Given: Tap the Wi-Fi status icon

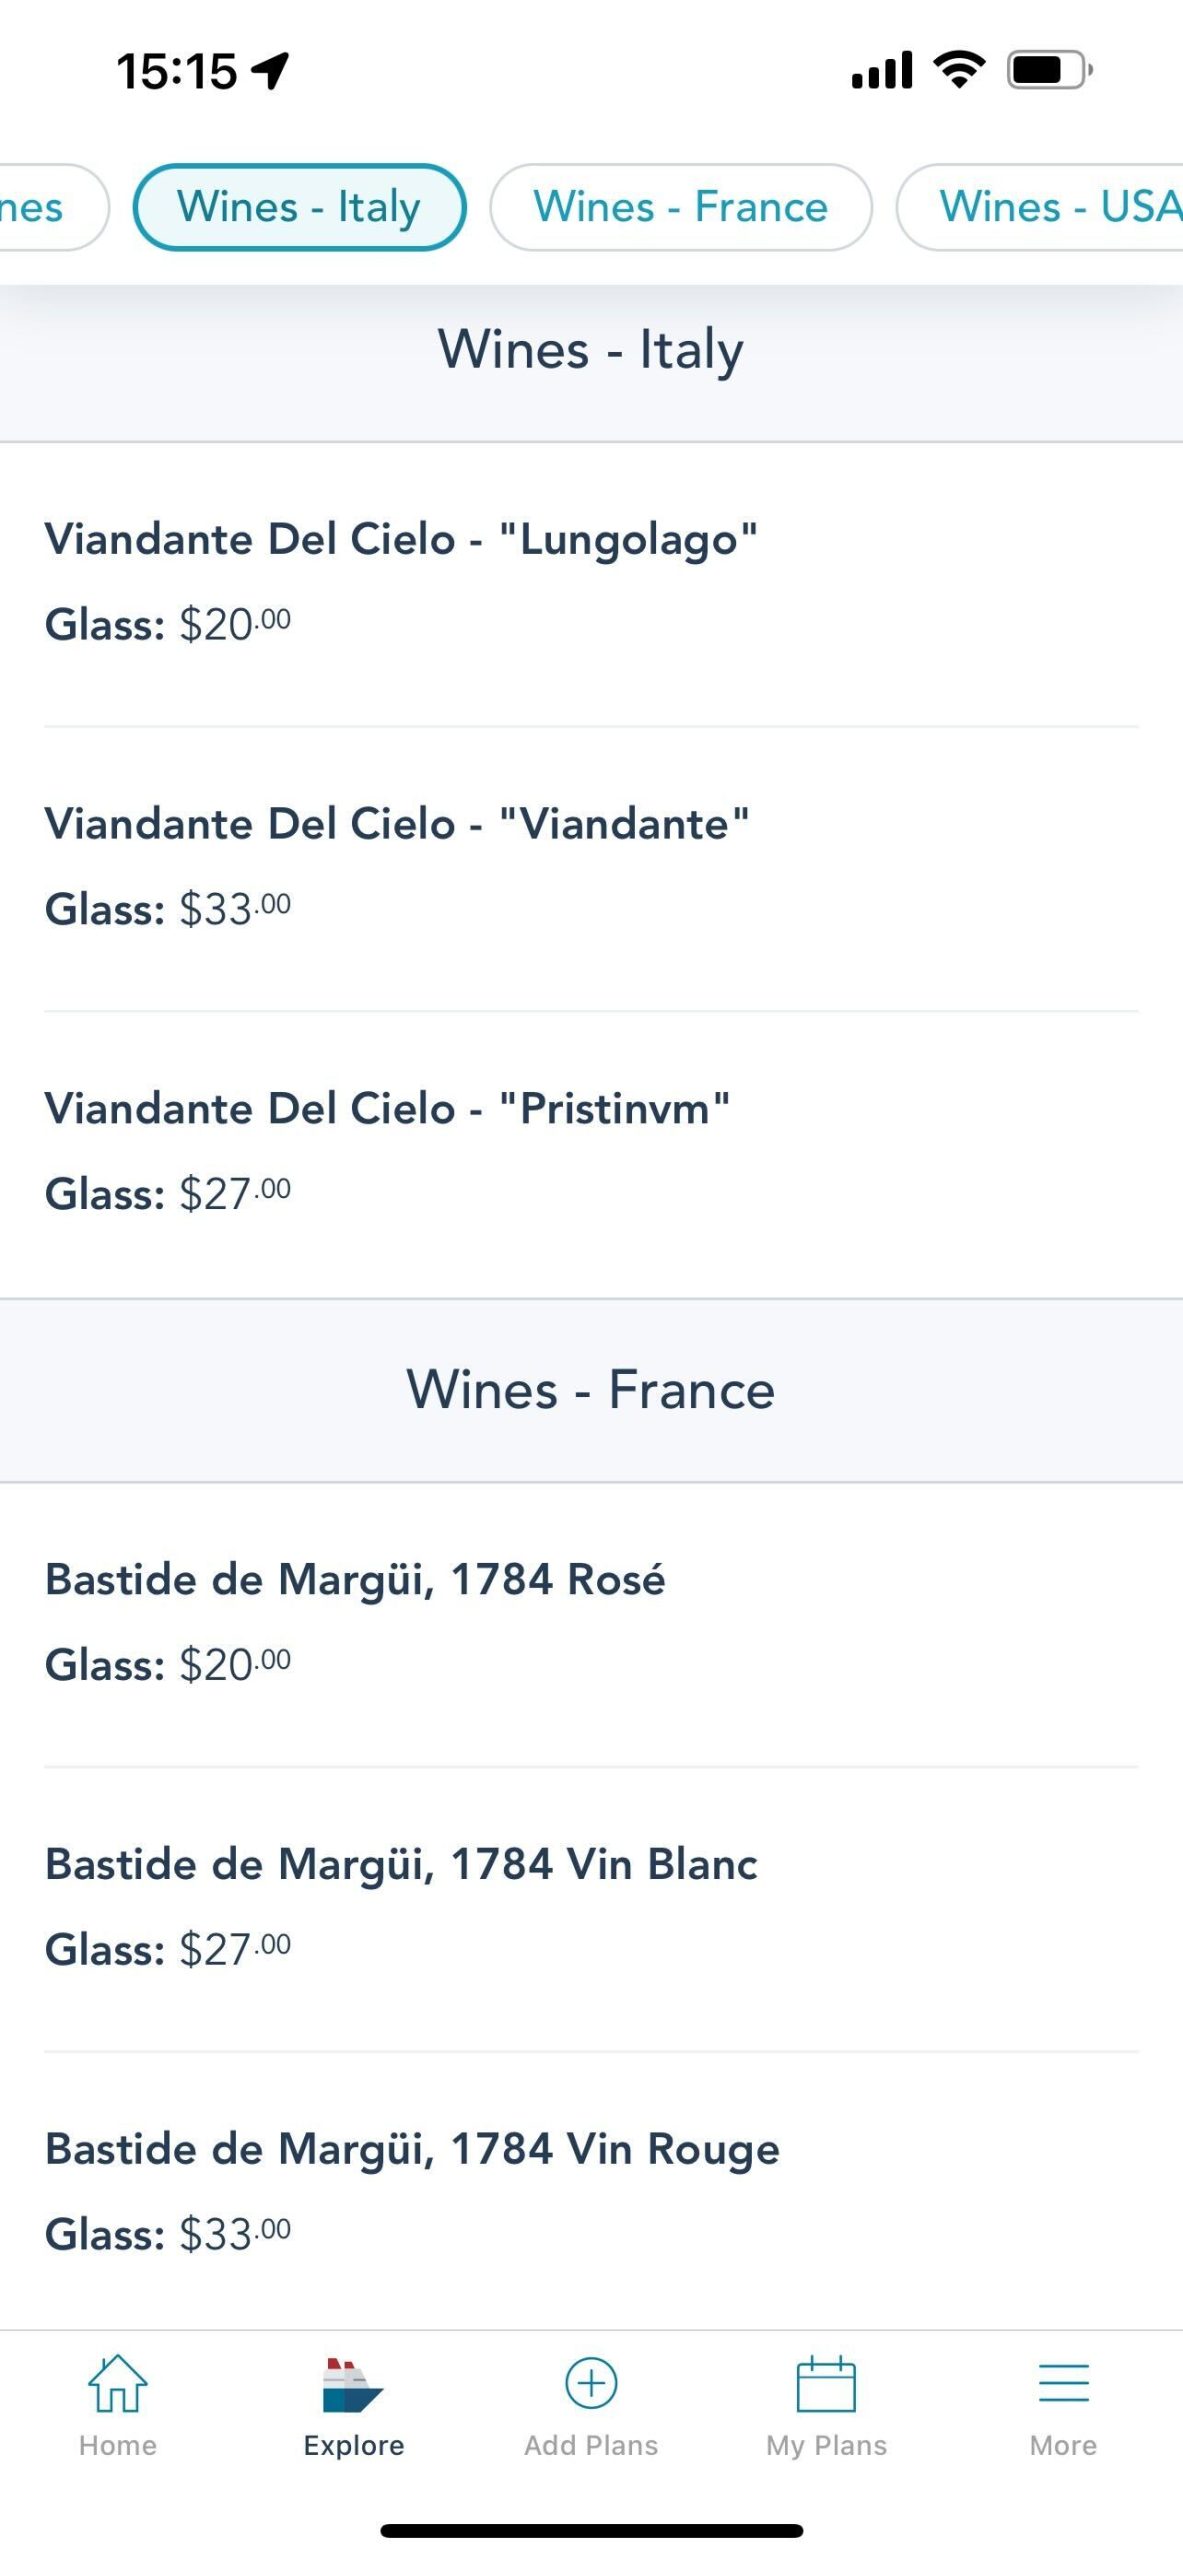Looking at the screenshot, I should tap(959, 70).
